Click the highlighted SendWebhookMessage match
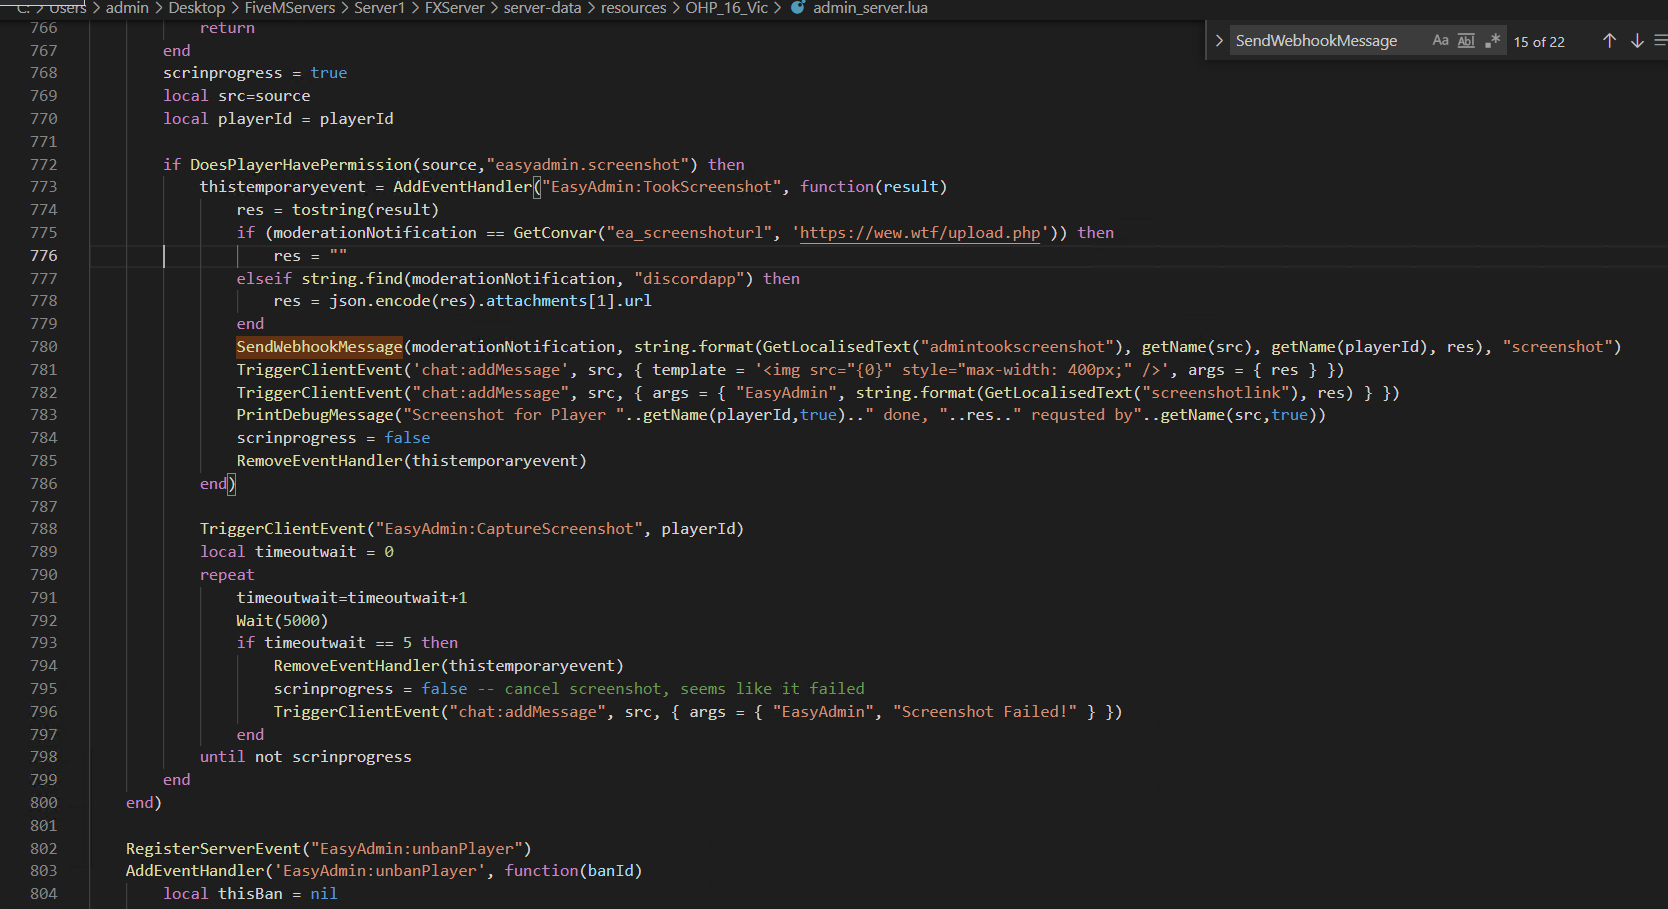Screen dimensions: 1668x909 [319, 346]
